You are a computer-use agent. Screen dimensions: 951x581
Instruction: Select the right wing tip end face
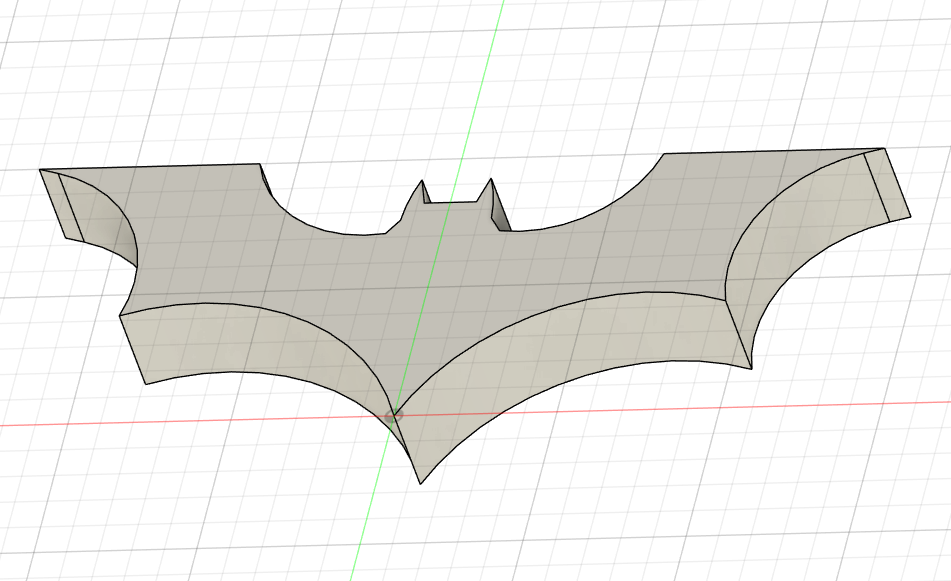887,185
